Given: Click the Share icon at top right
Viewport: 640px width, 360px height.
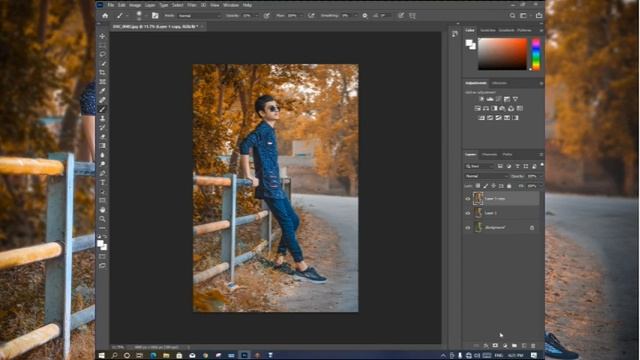Looking at the screenshot, I should pyautogui.click(x=539, y=16).
